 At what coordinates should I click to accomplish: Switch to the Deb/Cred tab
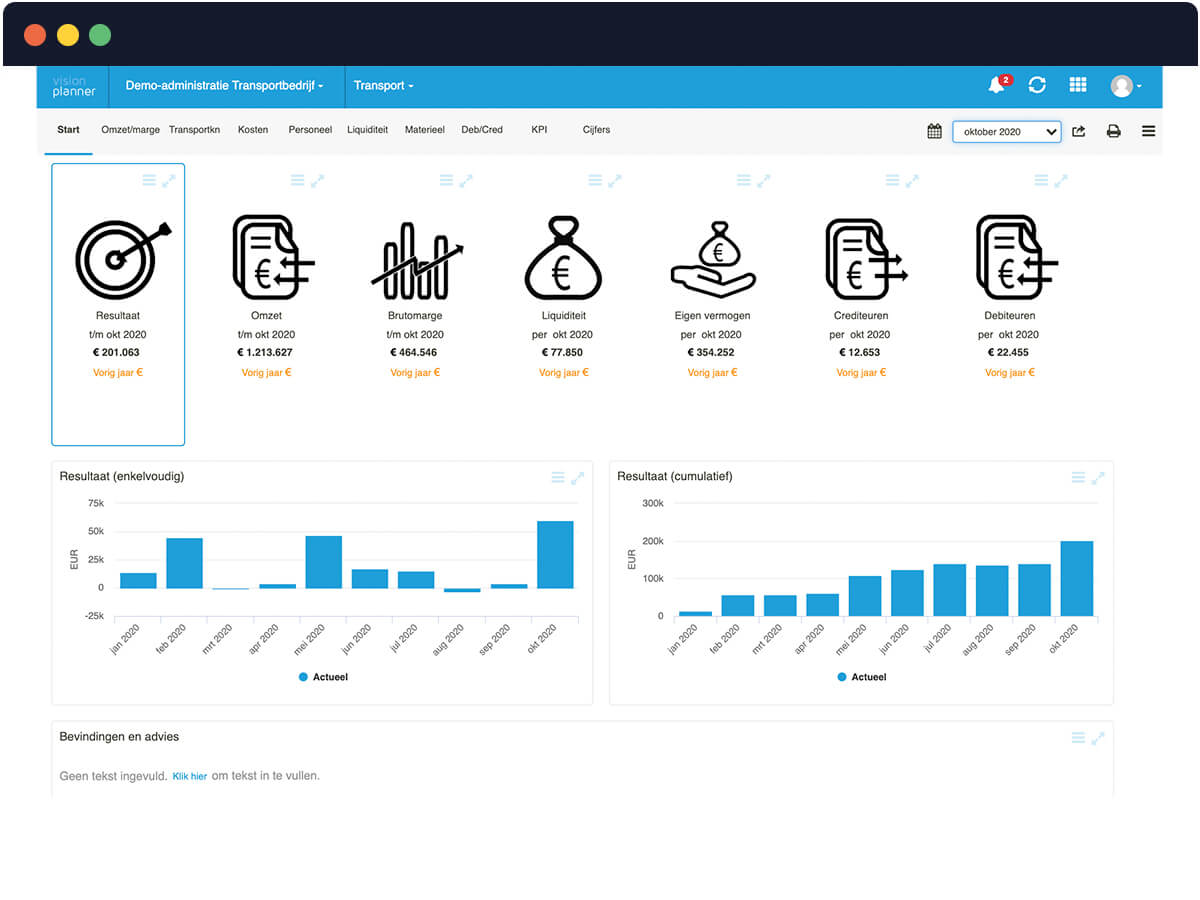tap(482, 130)
